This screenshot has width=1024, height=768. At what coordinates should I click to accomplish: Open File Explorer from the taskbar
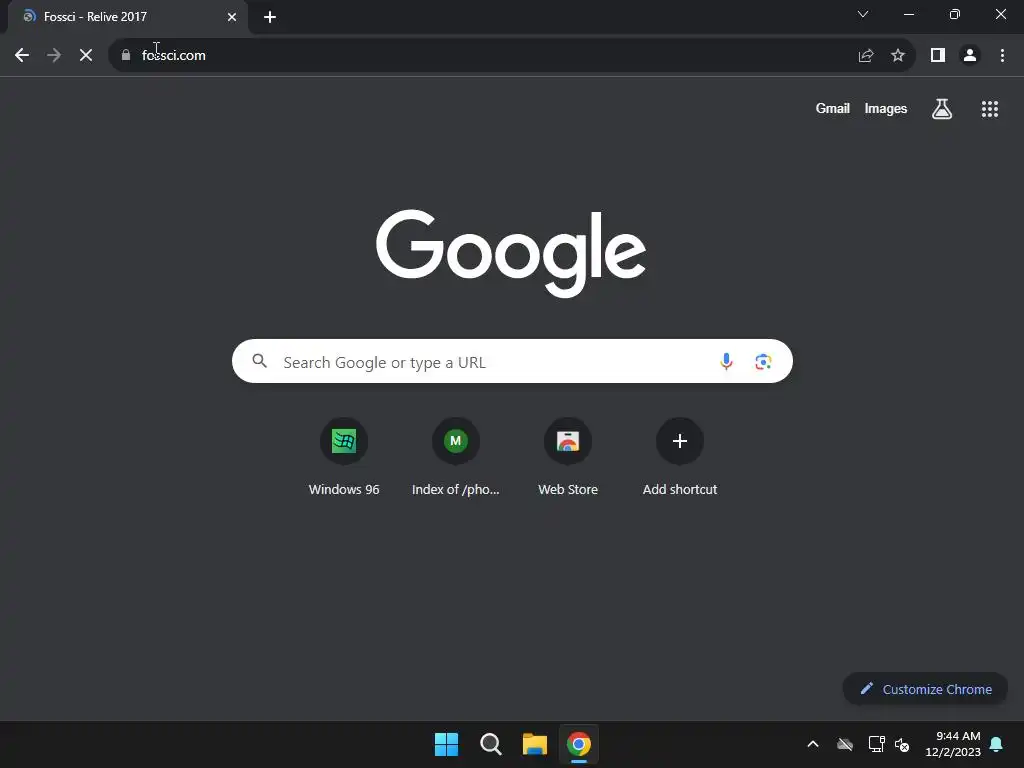coord(535,744)
